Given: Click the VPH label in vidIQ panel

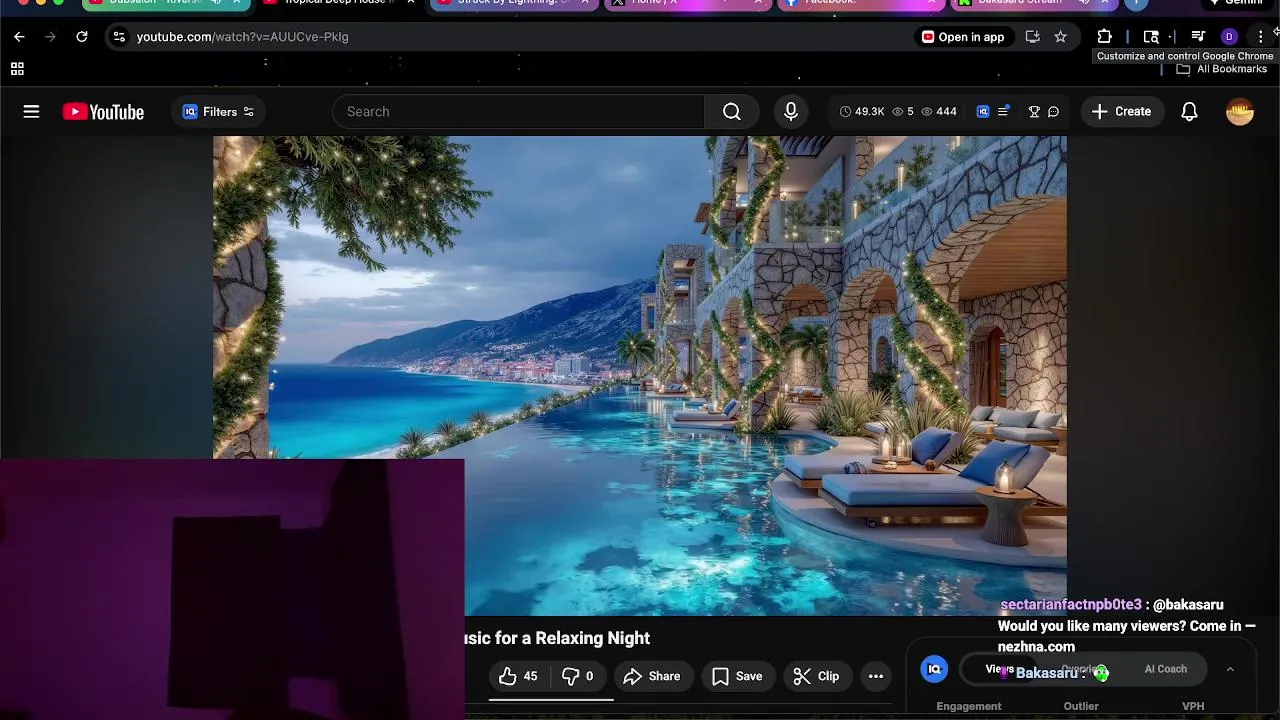Looking at the screenshot, I should click(x=1193, y=706).
